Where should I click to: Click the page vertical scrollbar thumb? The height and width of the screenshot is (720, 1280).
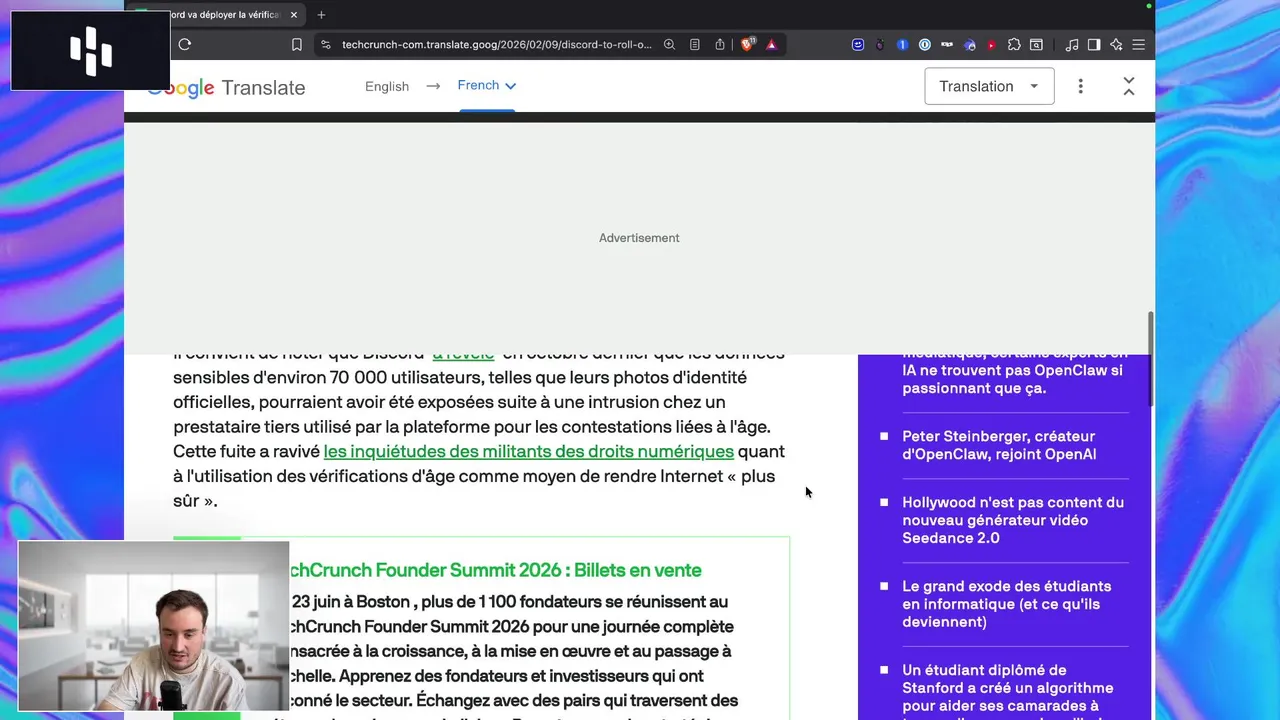tap(1150, 358)
